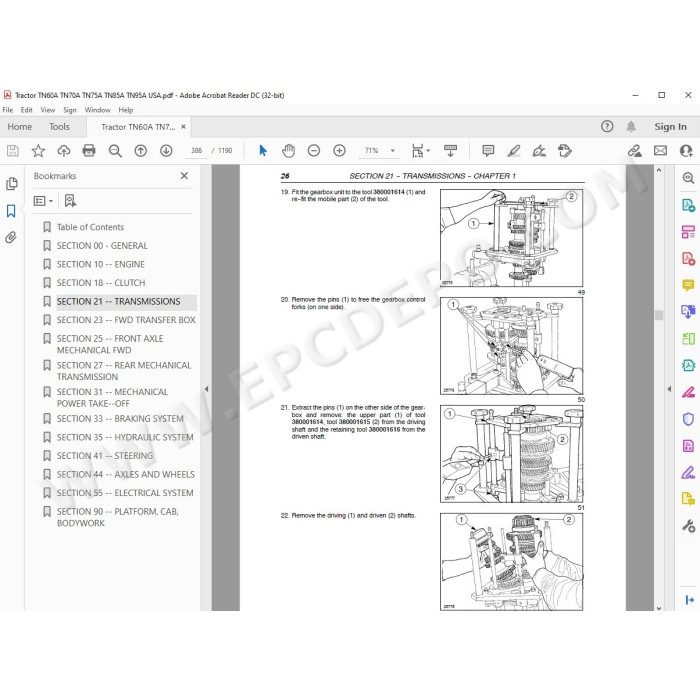Expand the right pane bottom arrow
Viewport: 700px width, 700px height.
(x=689, y=600)
